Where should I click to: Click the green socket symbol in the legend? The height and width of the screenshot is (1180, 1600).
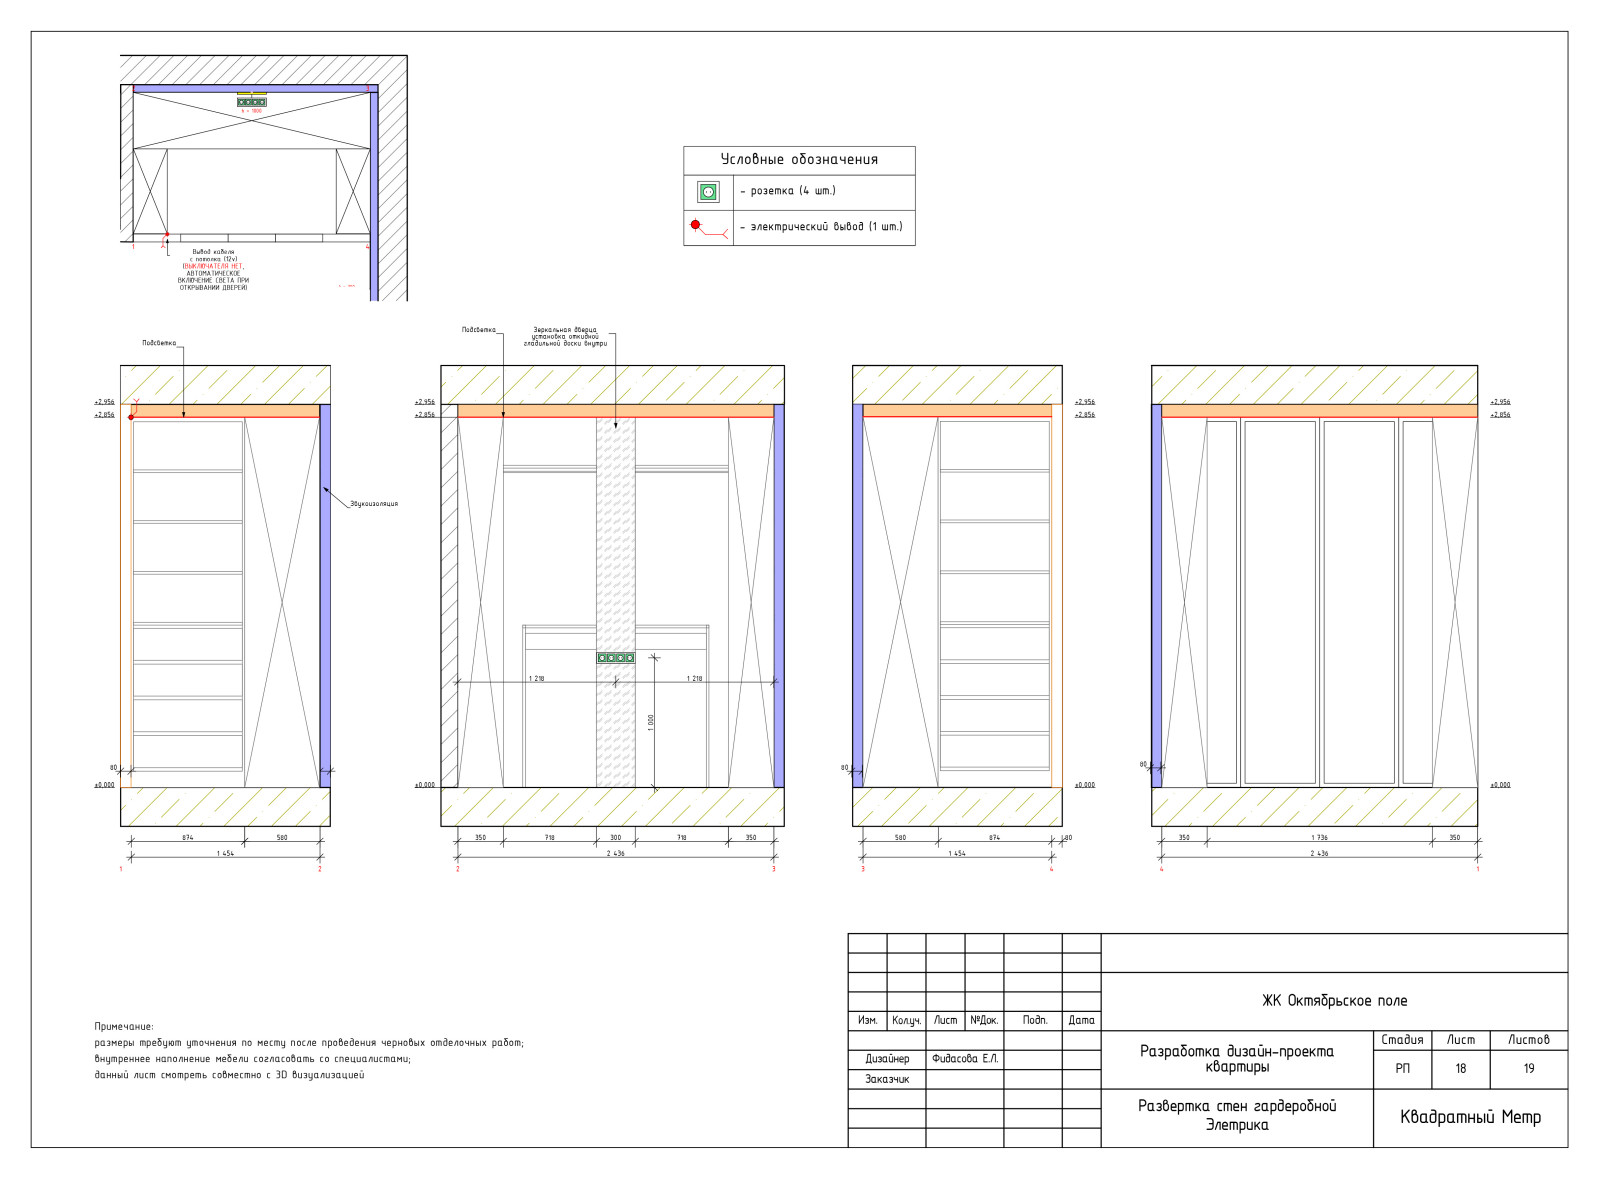[x=708, y=192]
